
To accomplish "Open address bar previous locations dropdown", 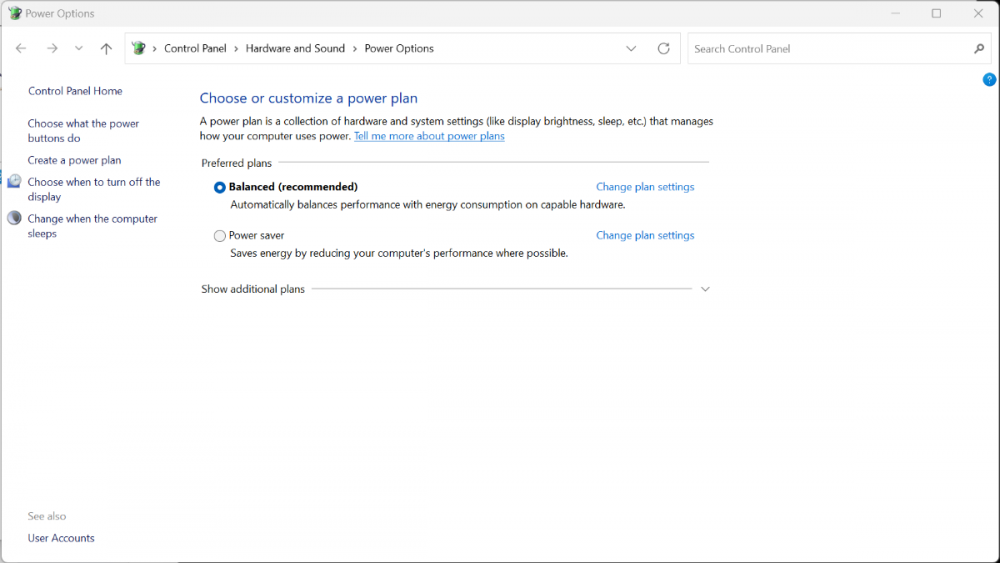I will pos(631,49).
